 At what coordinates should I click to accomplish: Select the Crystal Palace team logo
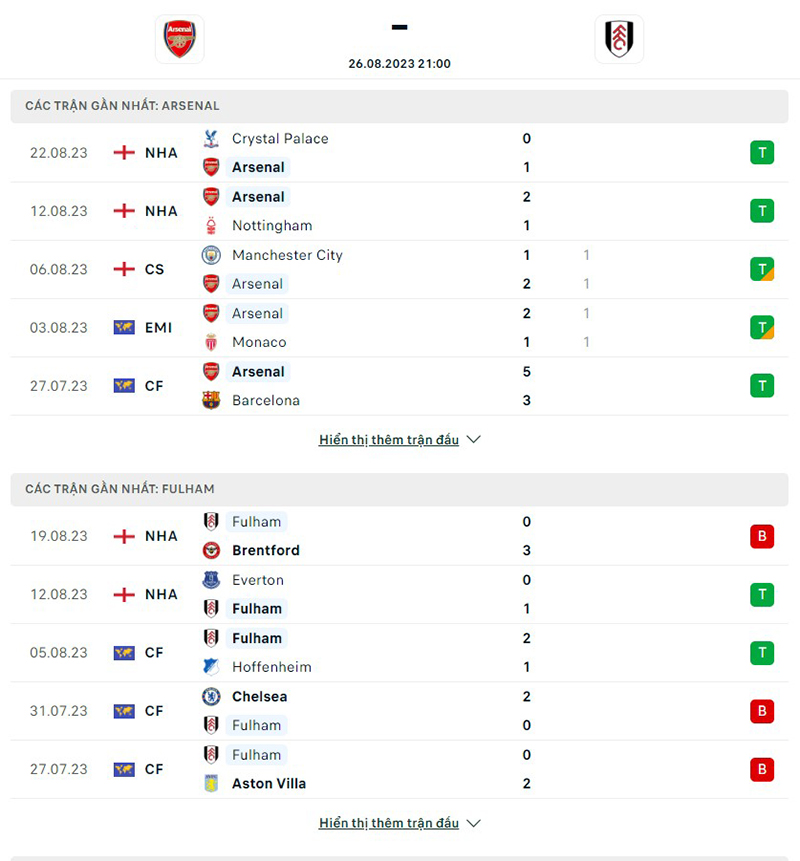(211, 139)
